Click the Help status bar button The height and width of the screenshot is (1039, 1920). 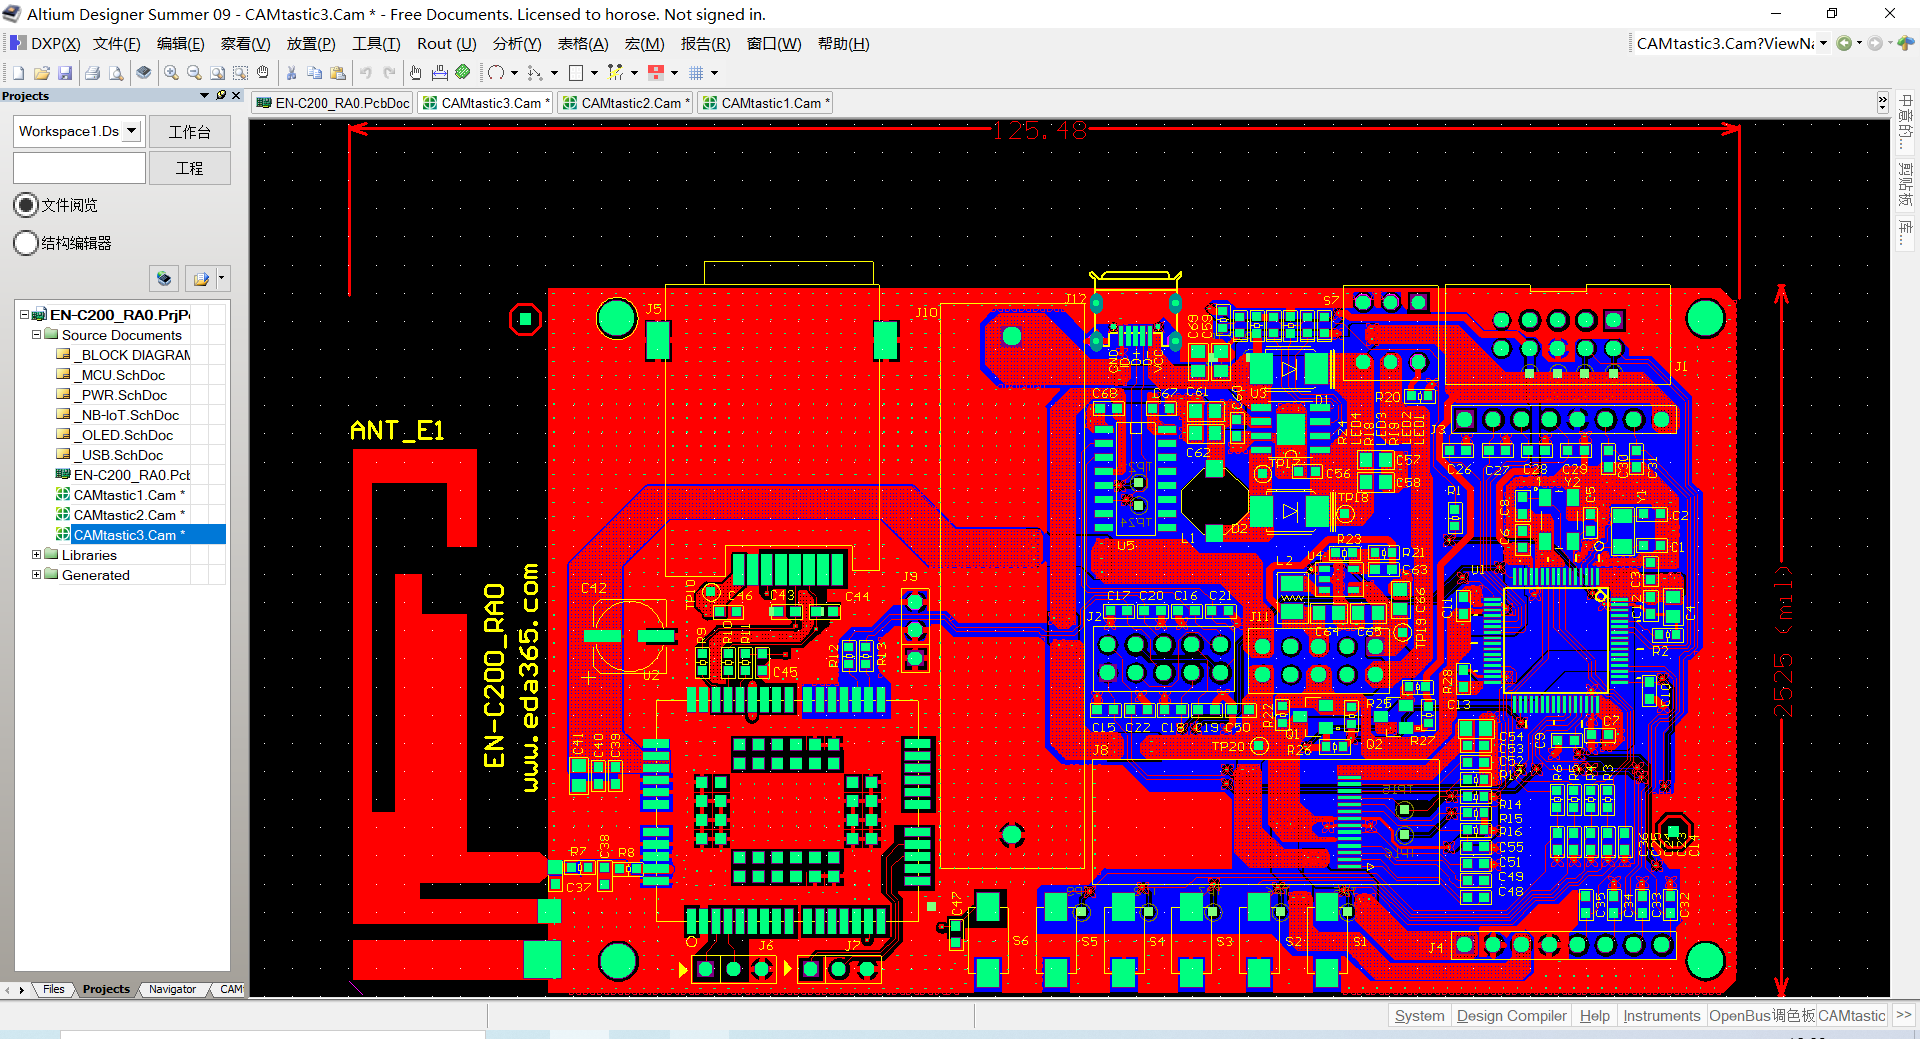click(1594, 1016)
